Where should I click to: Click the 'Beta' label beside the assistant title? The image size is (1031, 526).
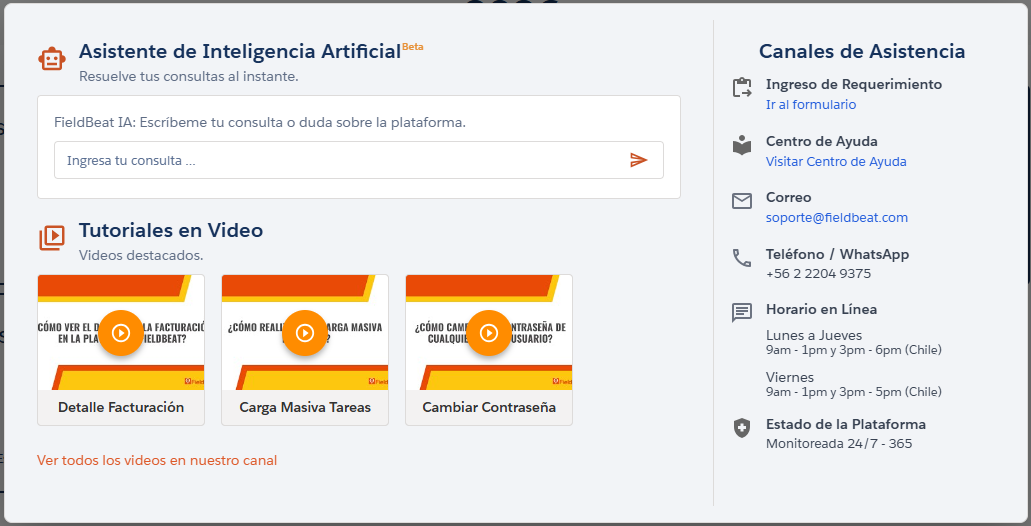[412, 47]
